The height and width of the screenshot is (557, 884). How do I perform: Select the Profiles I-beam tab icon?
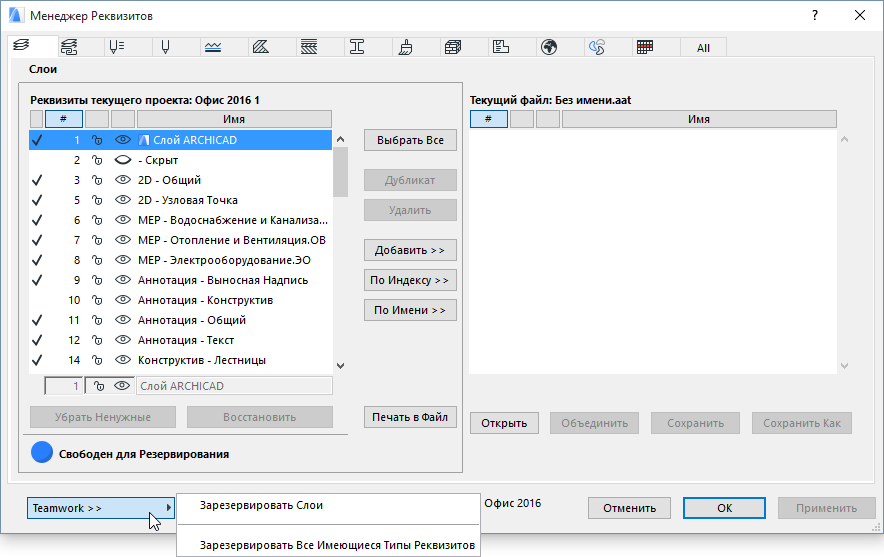coord(357,47)
